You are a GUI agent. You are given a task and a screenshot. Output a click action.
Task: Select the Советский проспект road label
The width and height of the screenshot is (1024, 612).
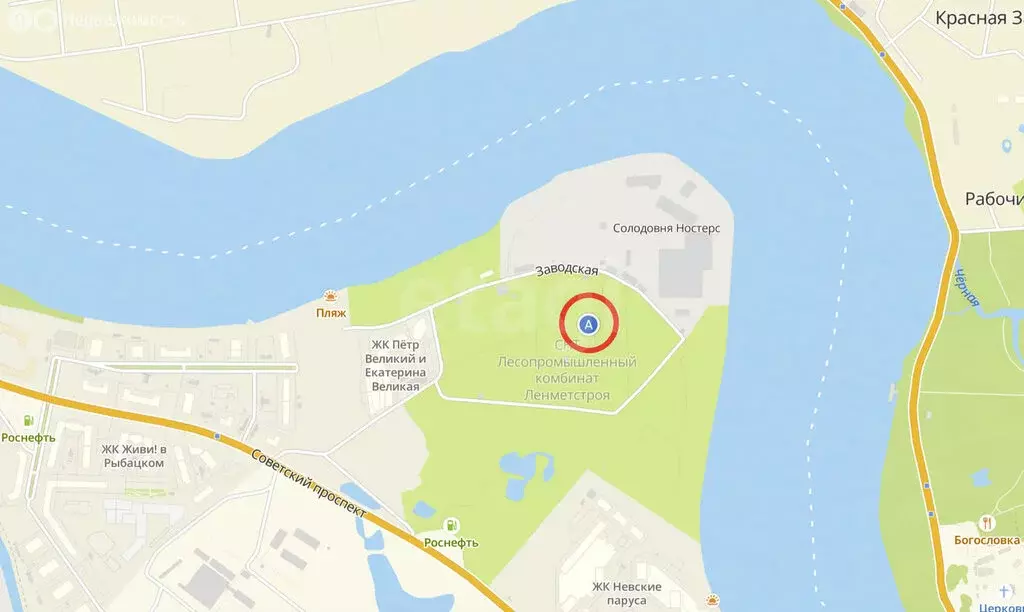308,484
